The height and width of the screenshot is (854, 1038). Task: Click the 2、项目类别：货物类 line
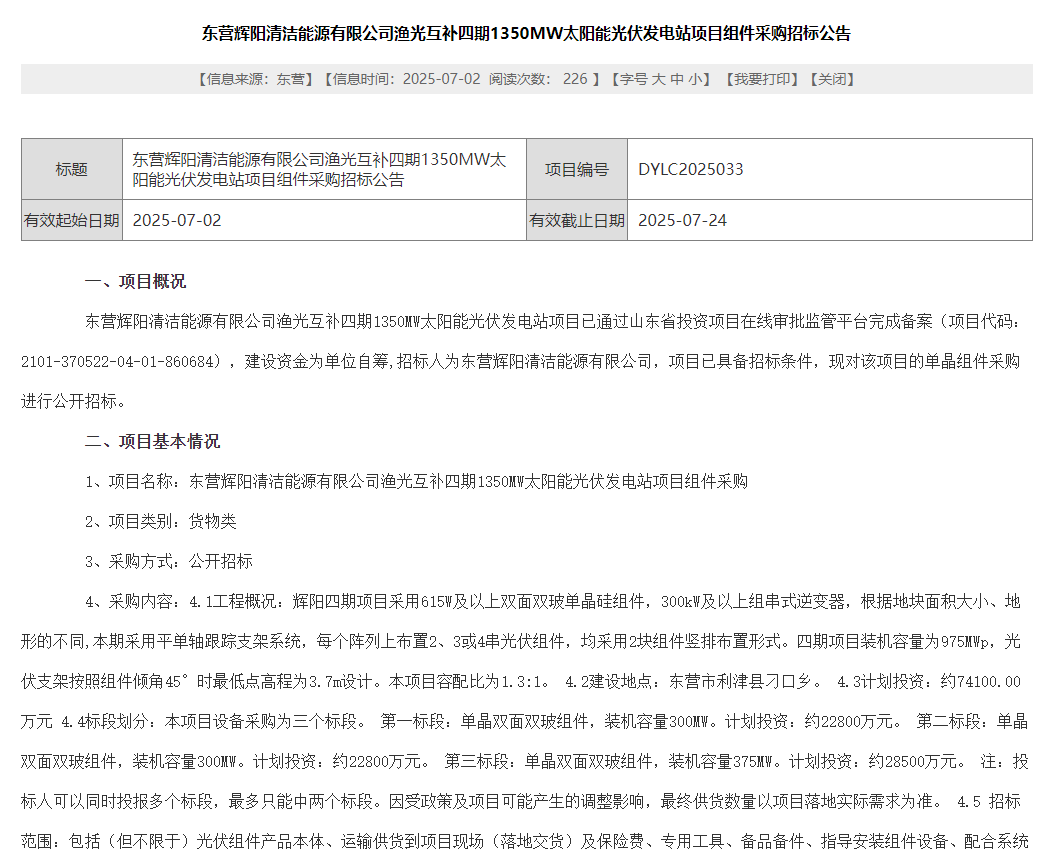pos(161,521)
